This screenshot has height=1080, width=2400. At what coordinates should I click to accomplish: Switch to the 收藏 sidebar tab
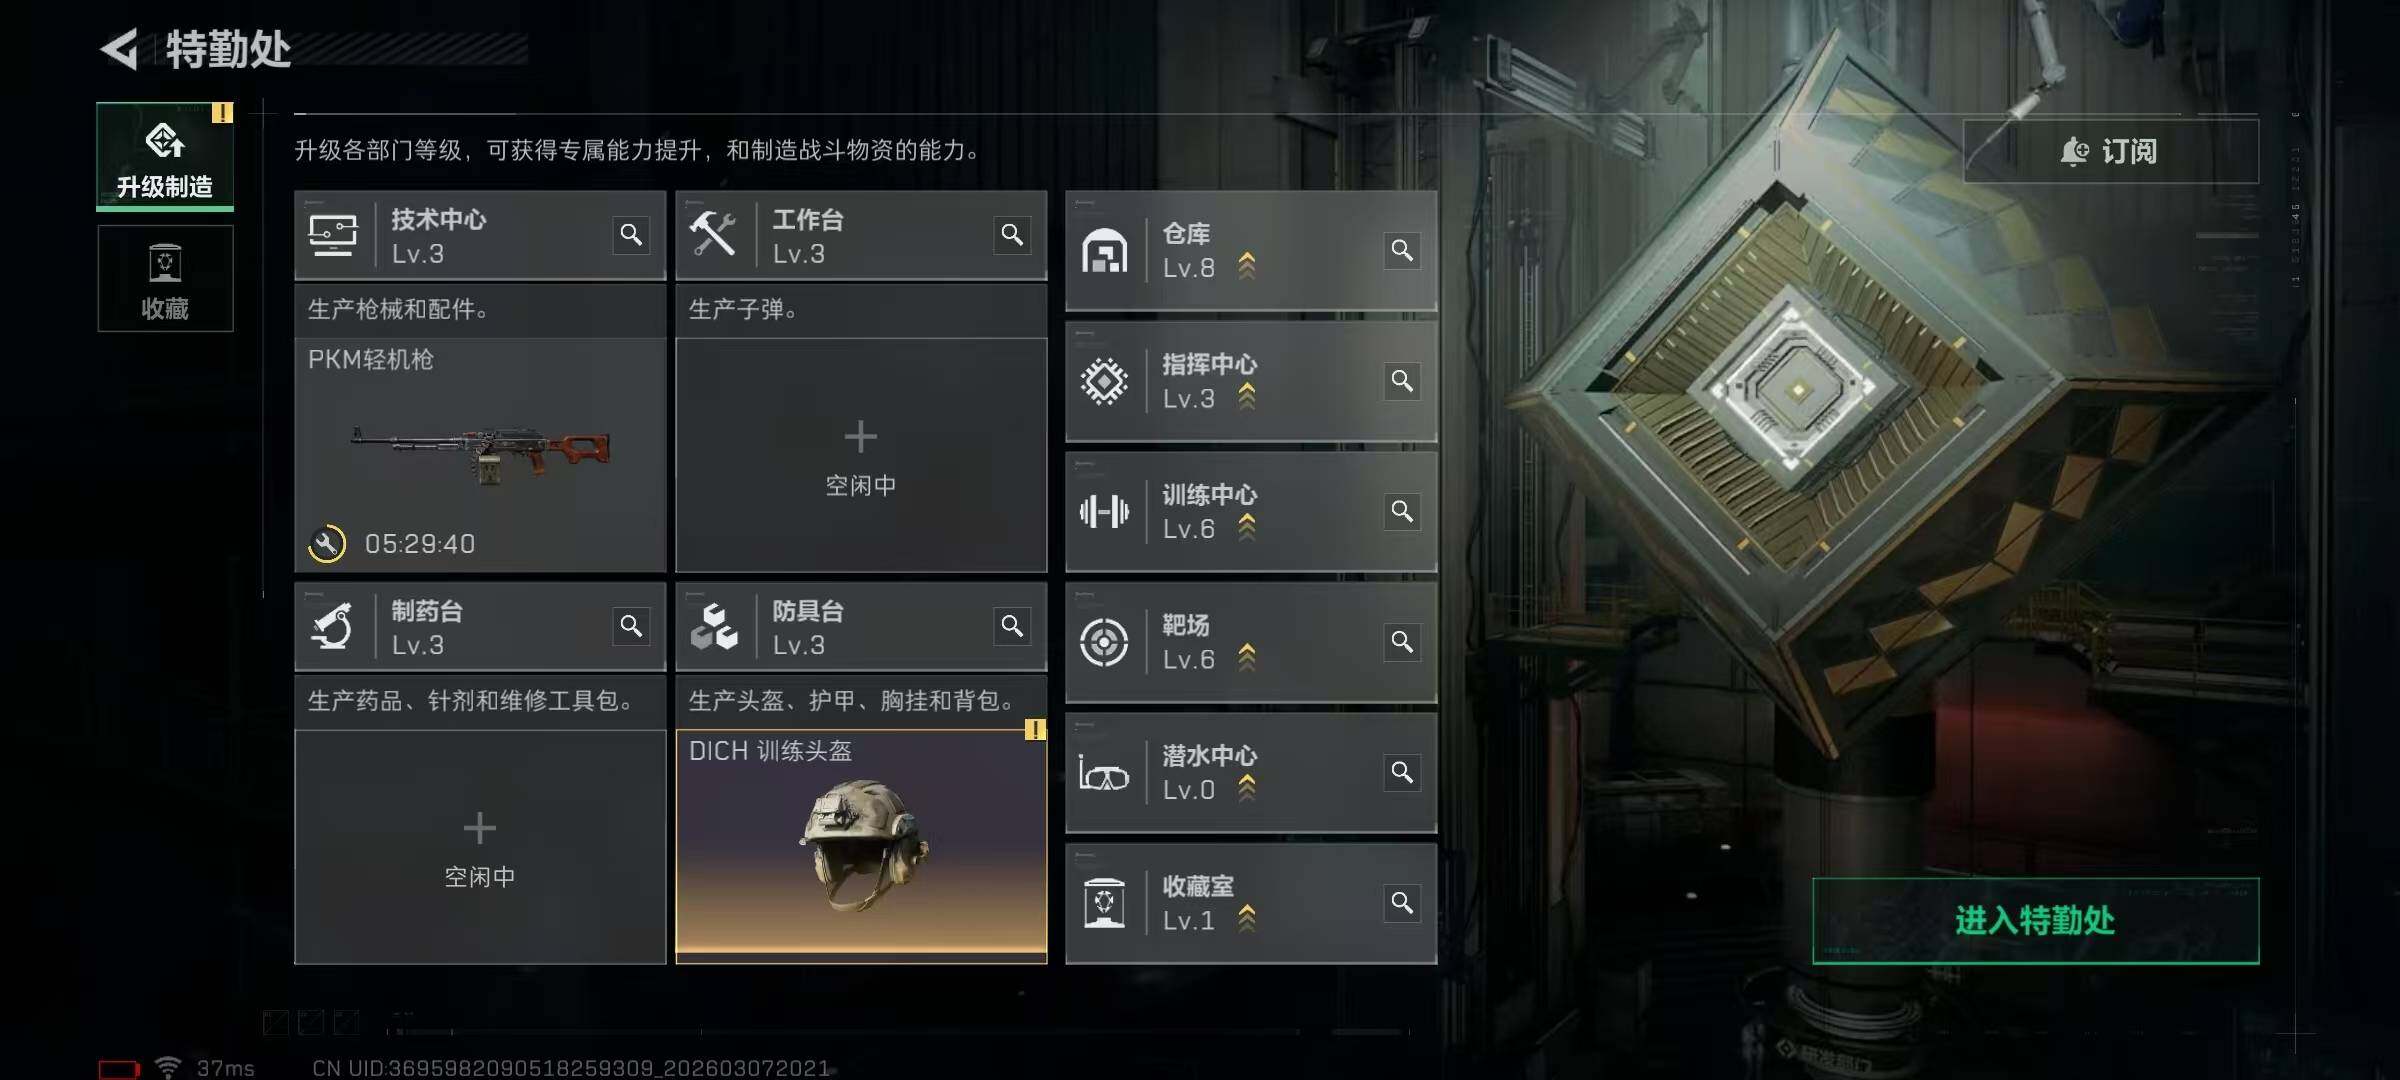point(165,278)
